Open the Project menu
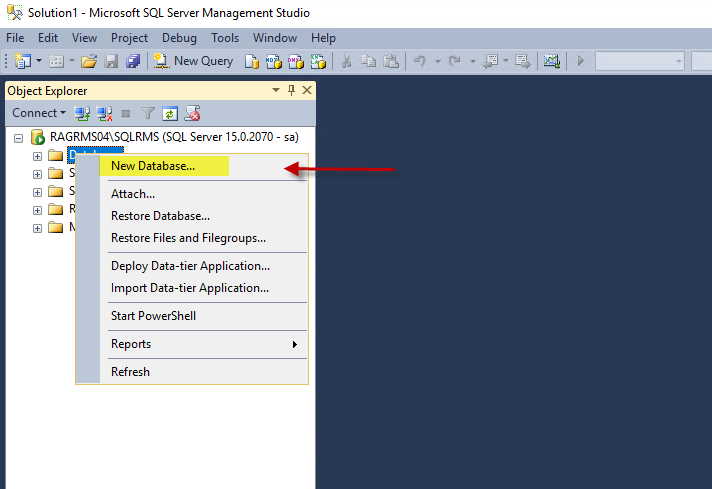712x489 pixels. coord(129,38)
